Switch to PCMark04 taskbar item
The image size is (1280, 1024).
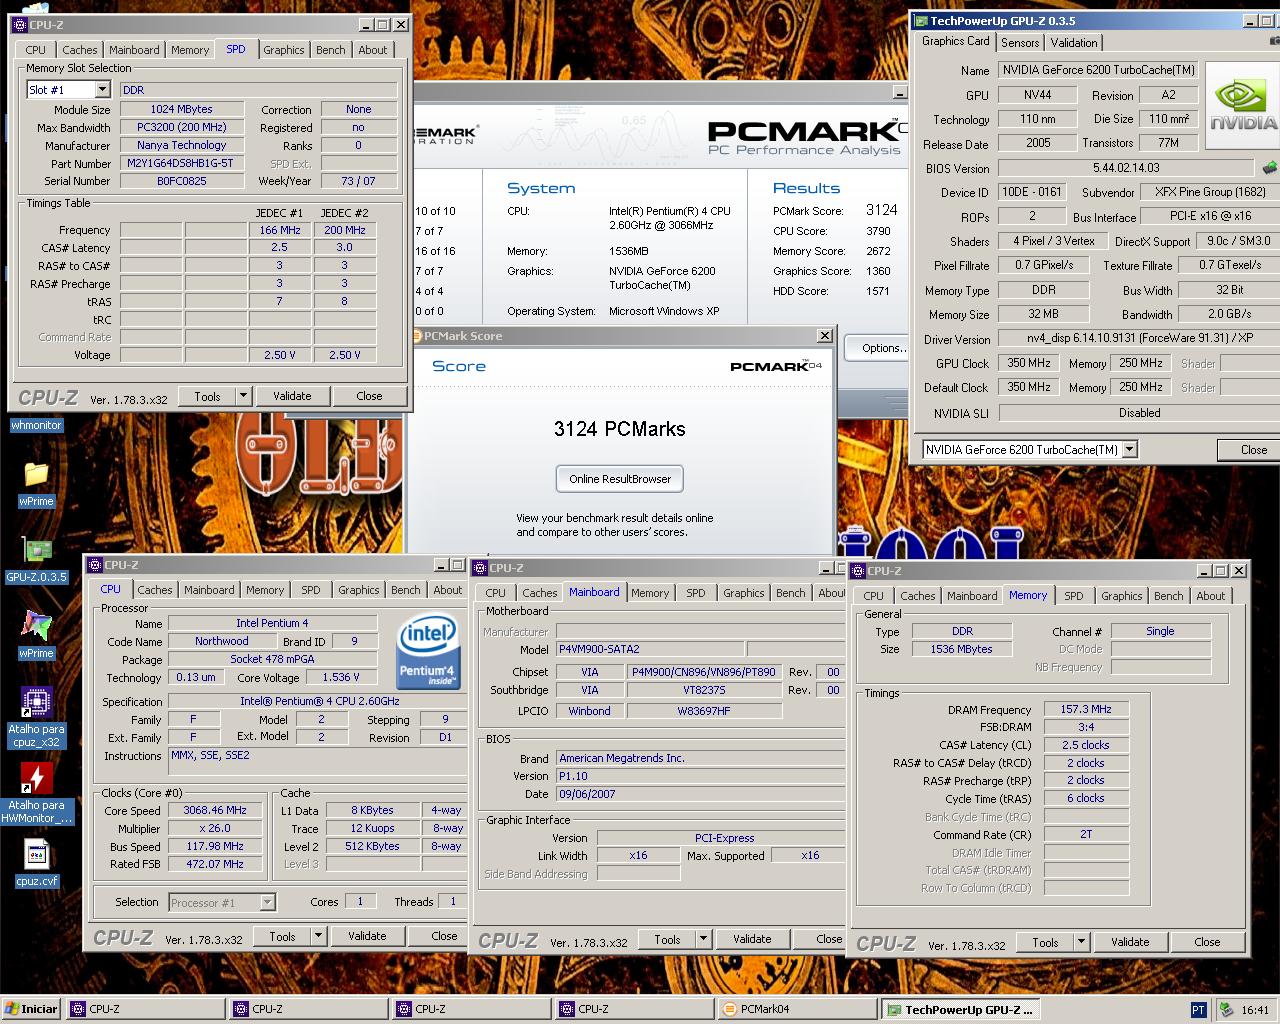pyautogui.click(x=797, y=1009)
